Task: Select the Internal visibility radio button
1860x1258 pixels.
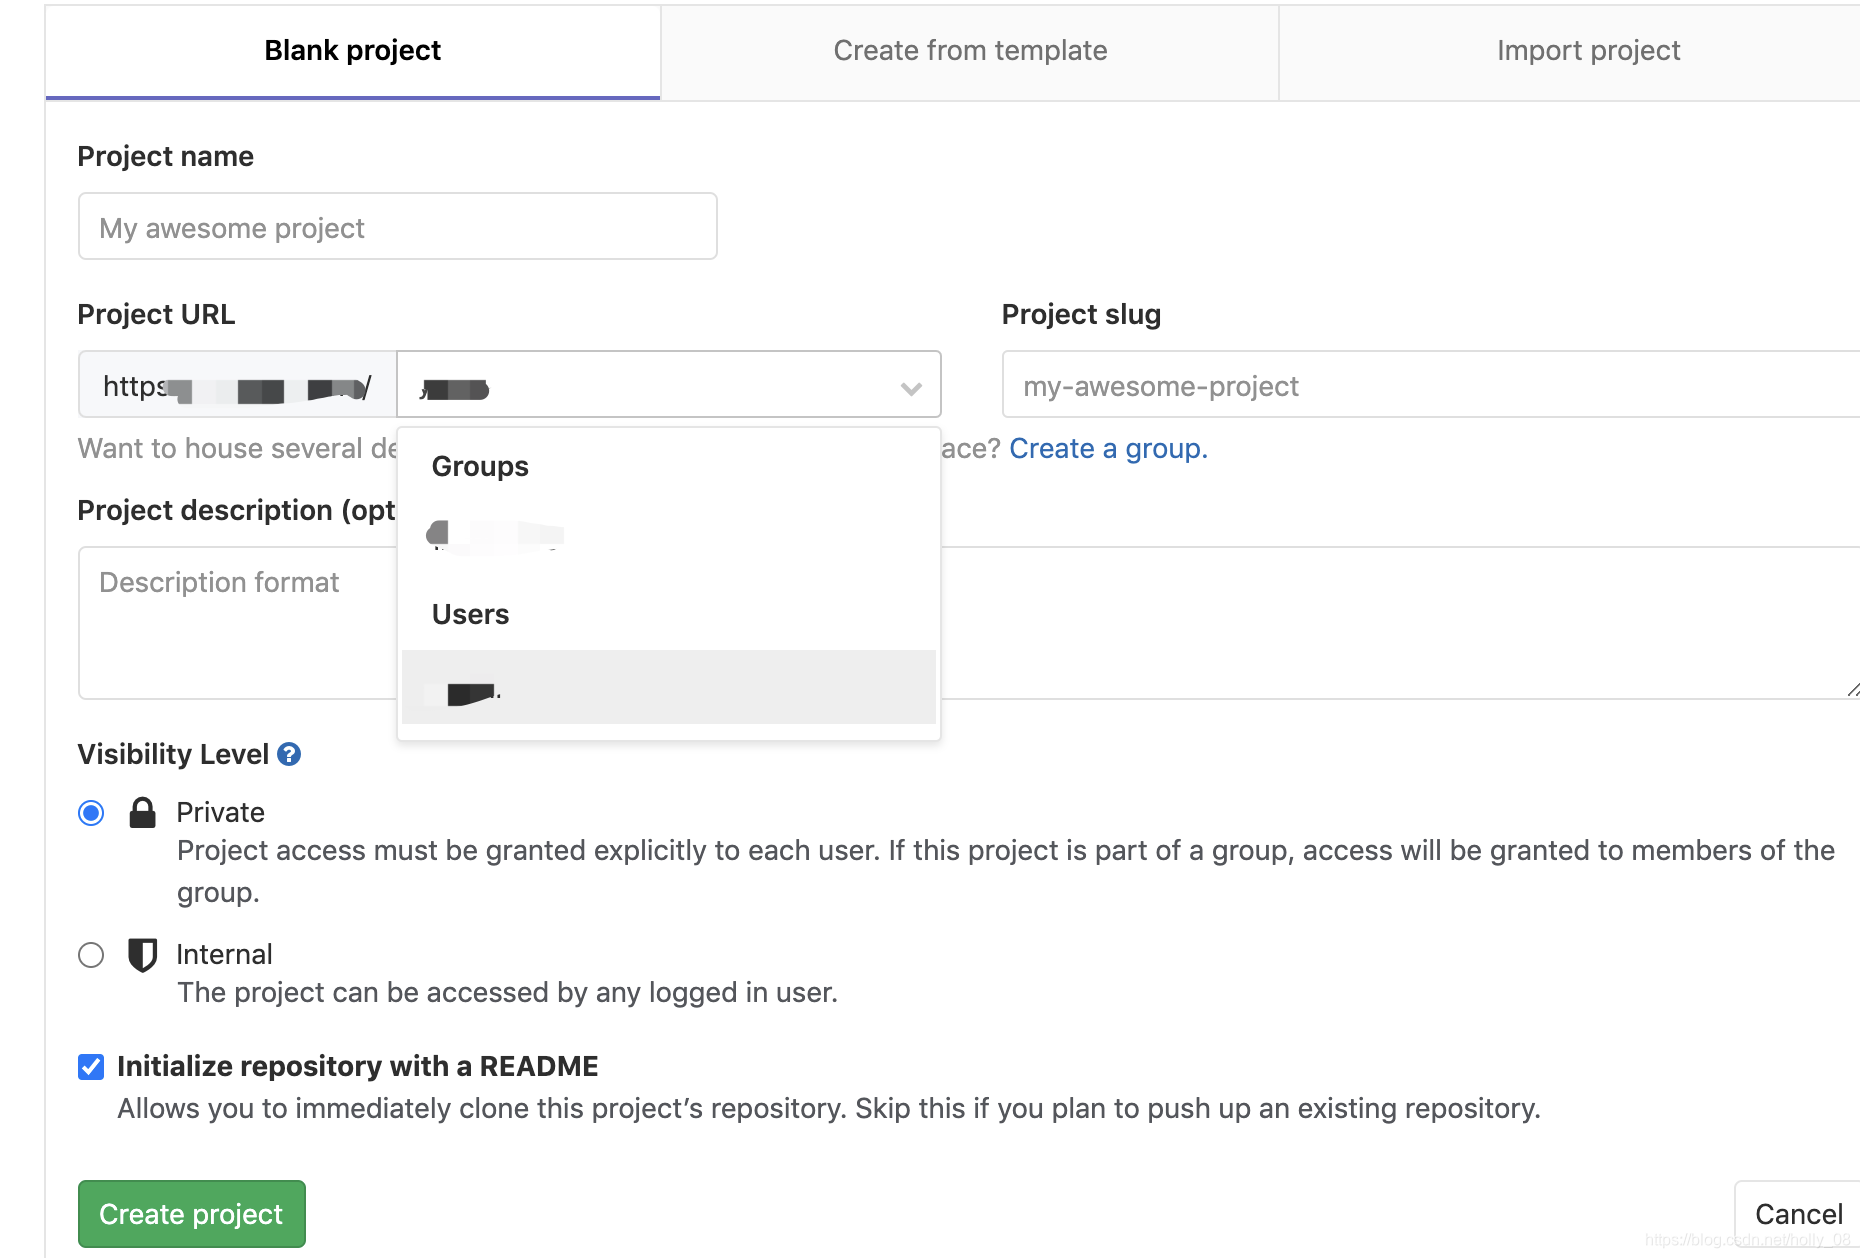Action: coord(91,955)
